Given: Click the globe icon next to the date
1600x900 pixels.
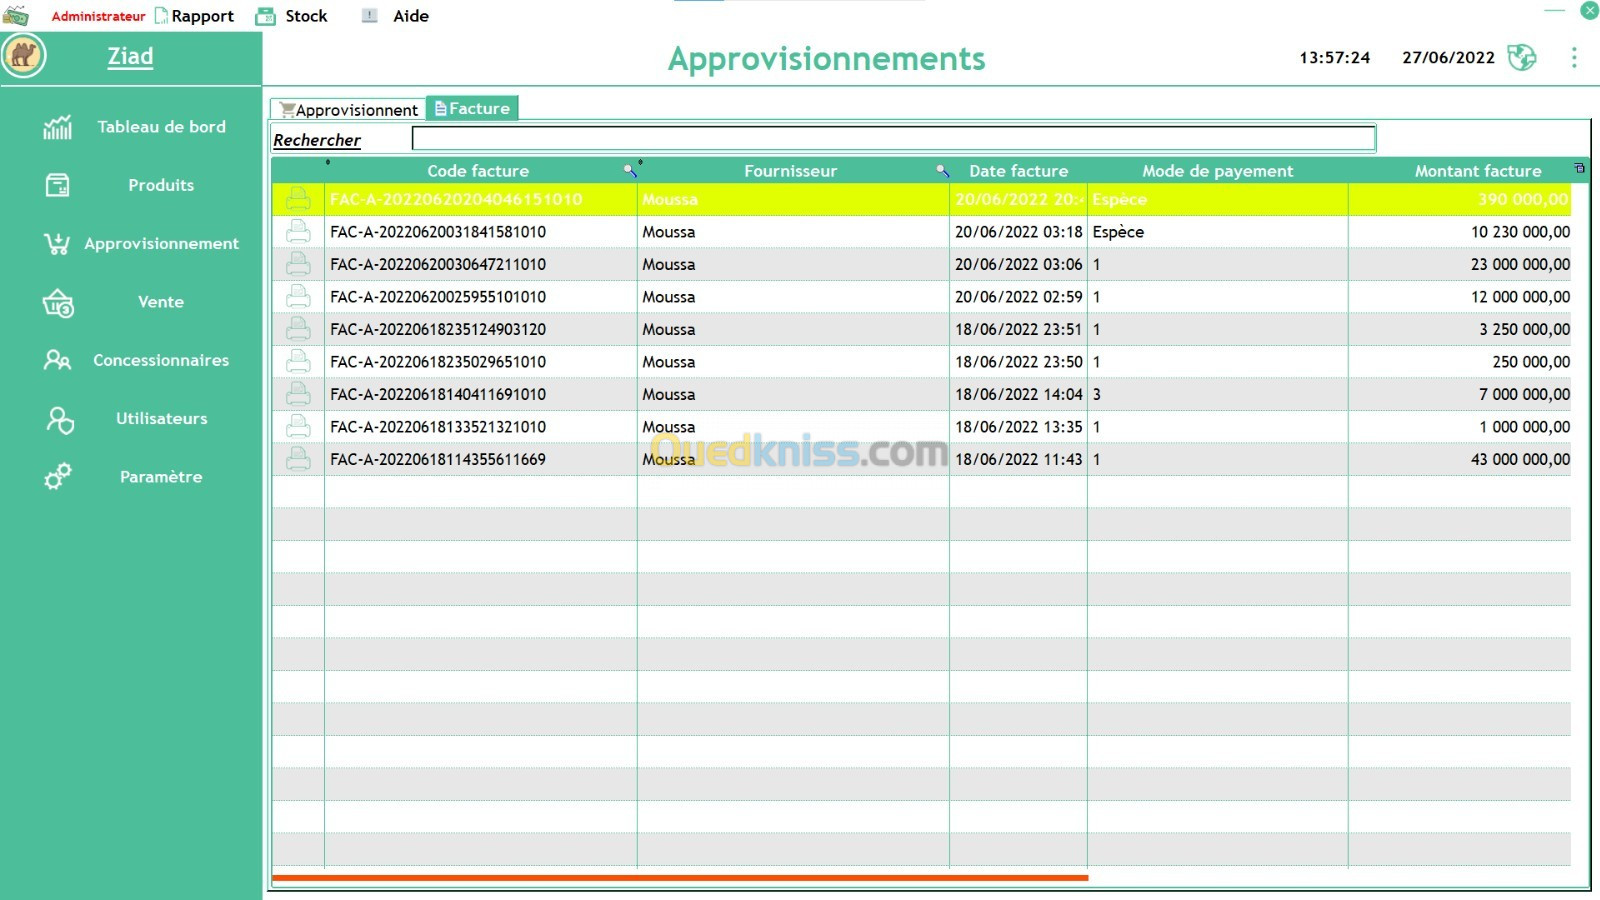Looking at the screenshot, I should [1522, 57].
